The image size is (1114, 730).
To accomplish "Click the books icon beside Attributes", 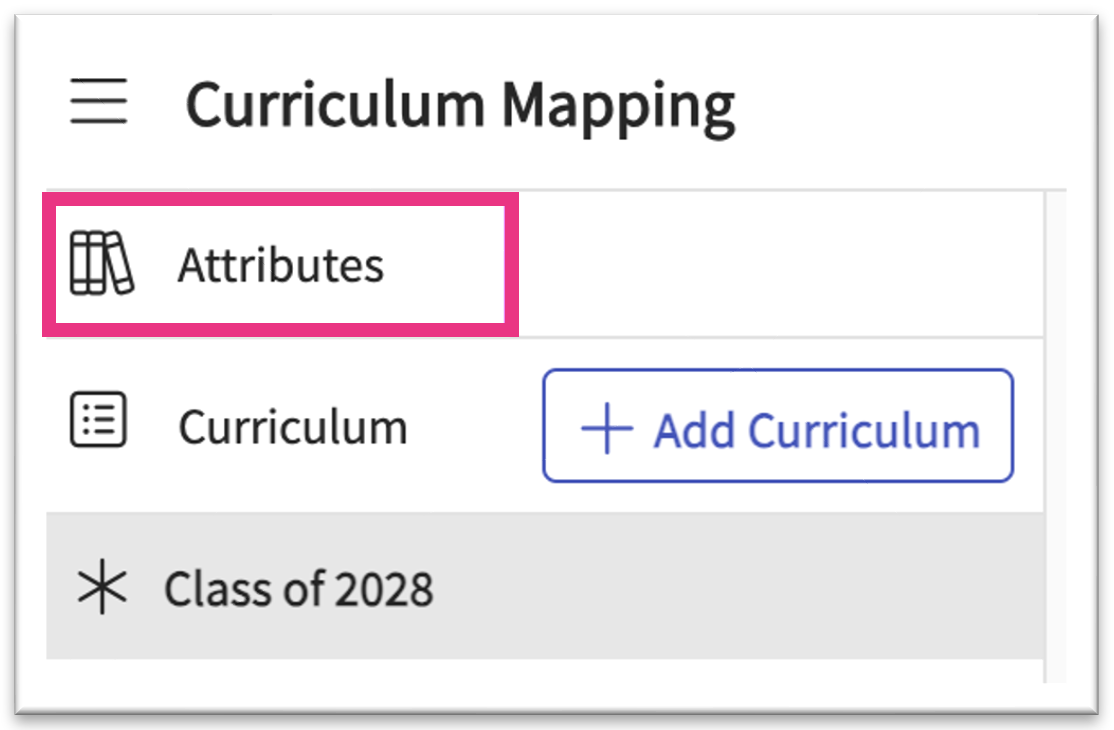I will point(101,264).
